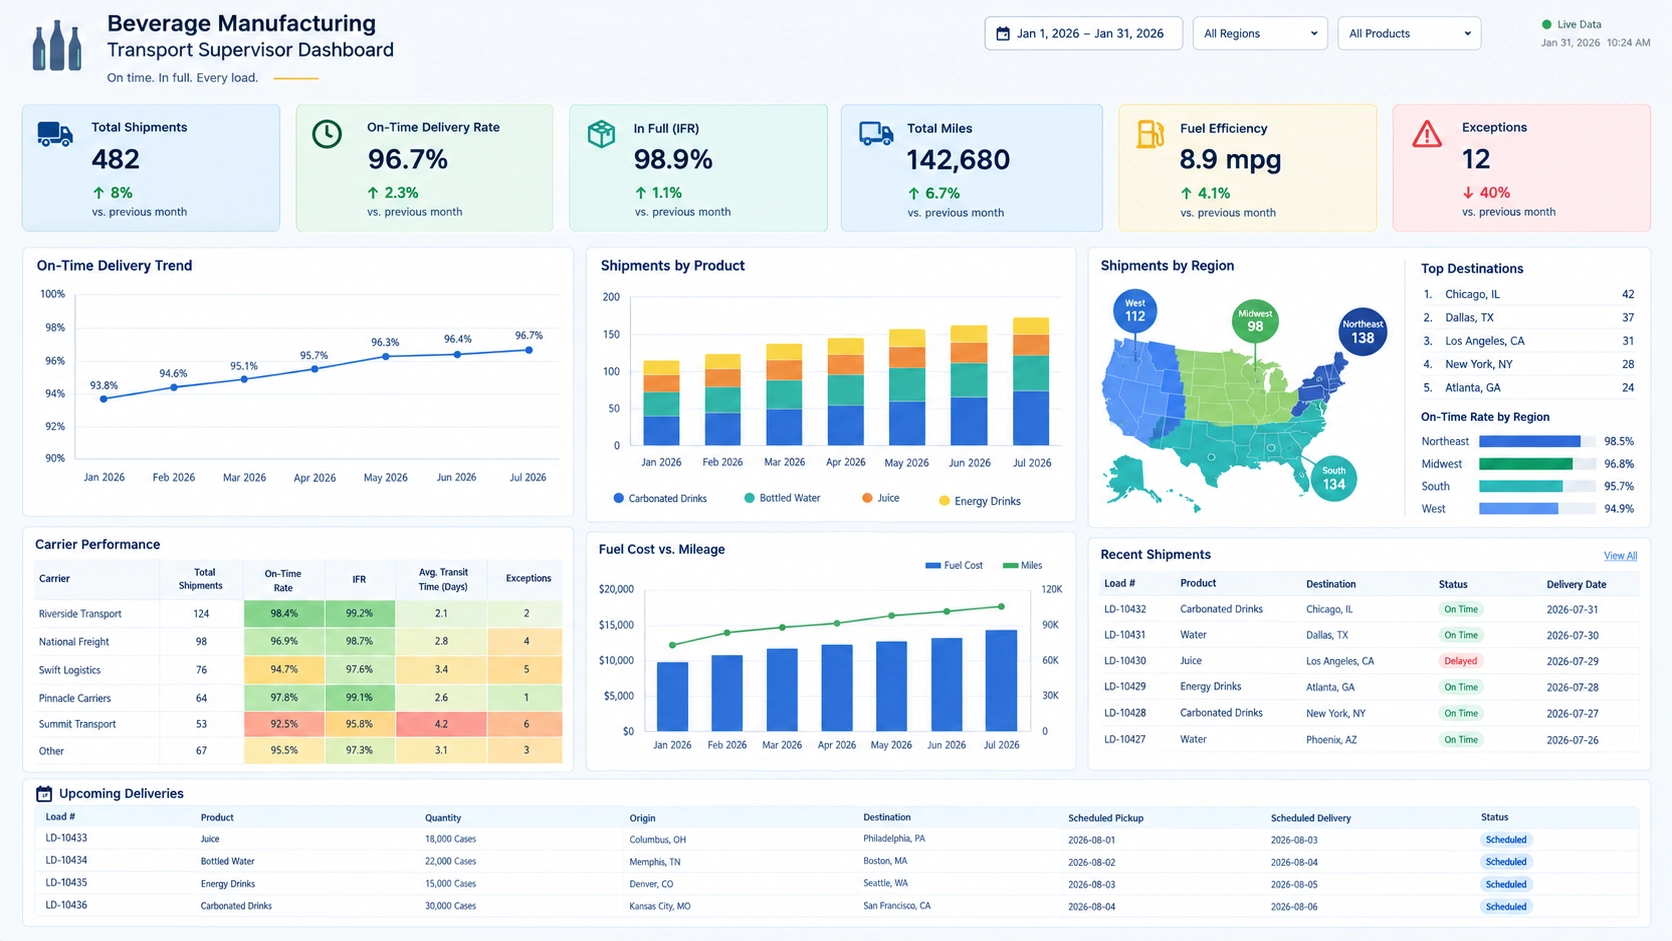
Task: Click the Delivery Date column header
Action: pyautogui.click(x=1576, y=584)
